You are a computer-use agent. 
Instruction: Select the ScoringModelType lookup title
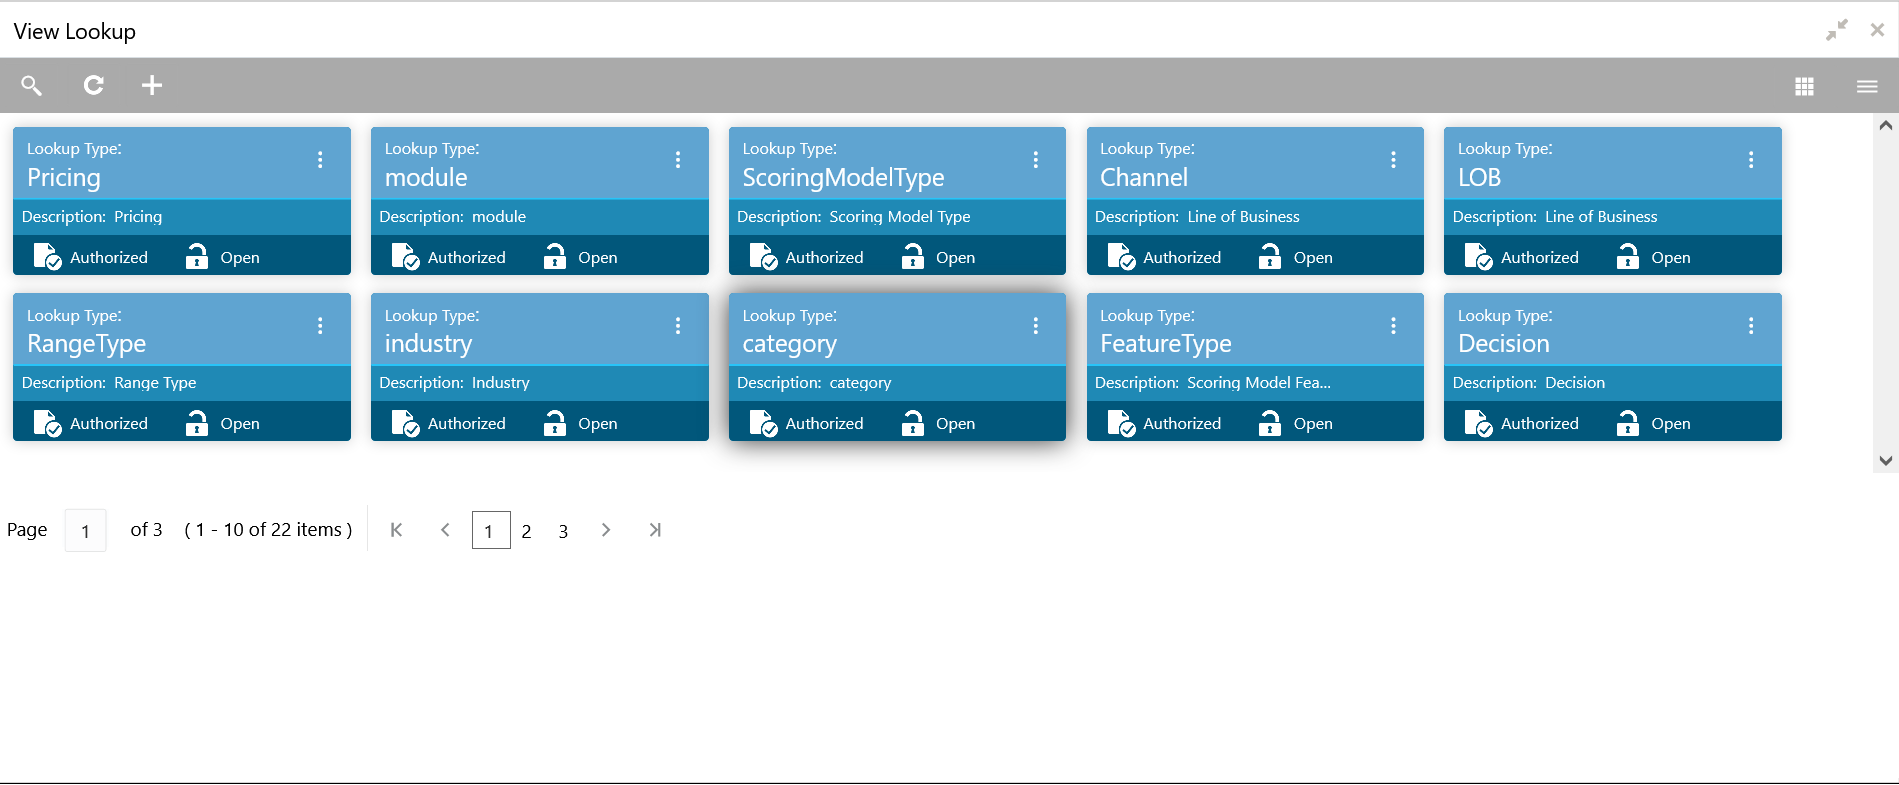click(x=843, y=178)
